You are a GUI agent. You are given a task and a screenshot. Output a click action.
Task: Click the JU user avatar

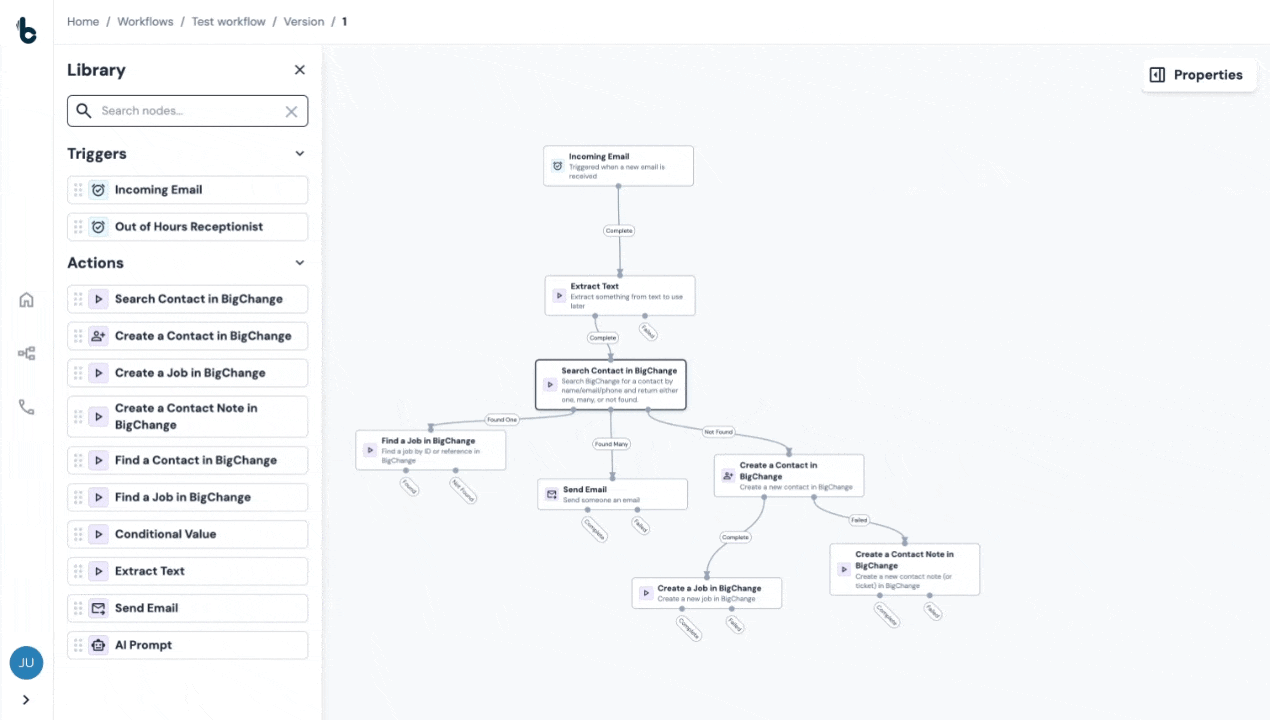coord(26,662)
